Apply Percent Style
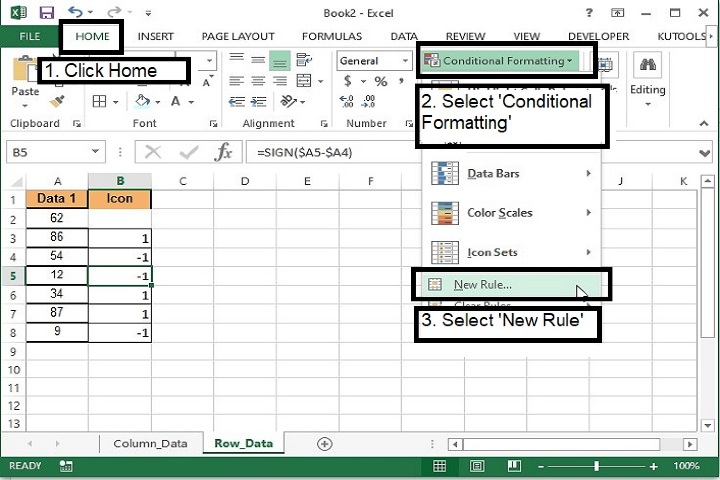 click(381, 81)
